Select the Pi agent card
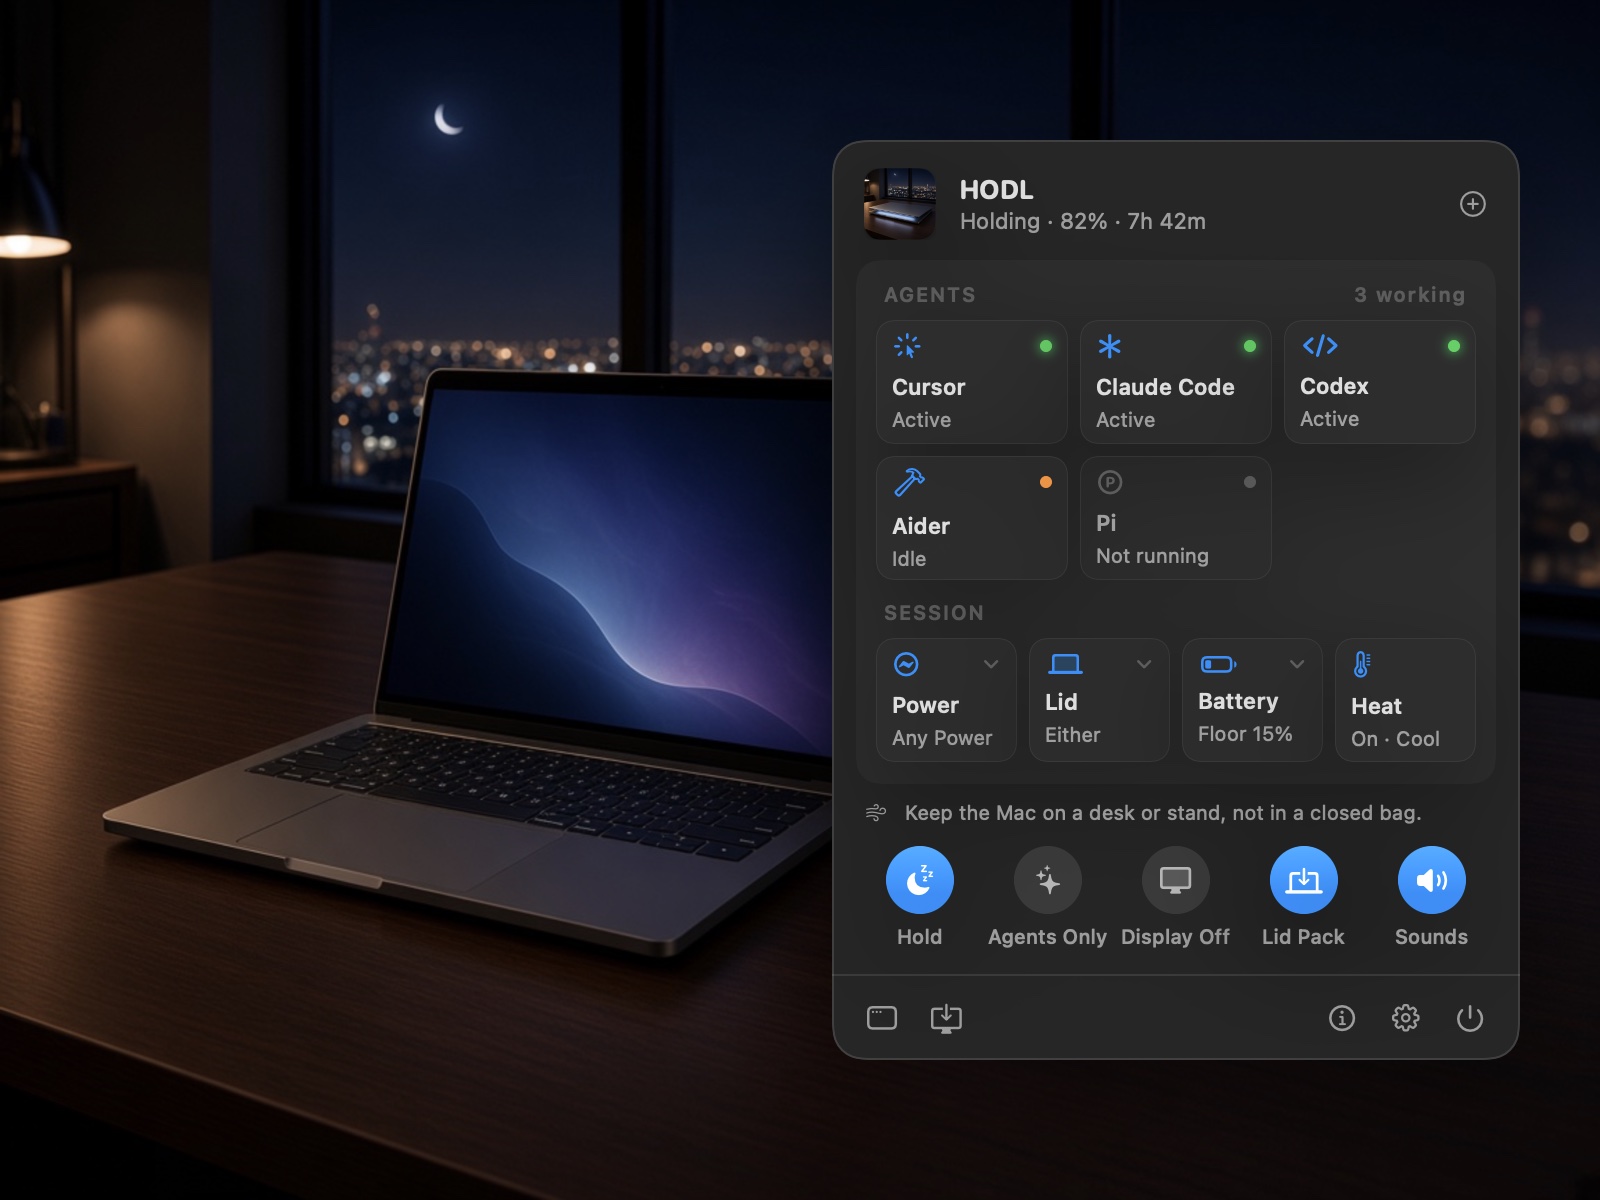 tap(1176, 518)
